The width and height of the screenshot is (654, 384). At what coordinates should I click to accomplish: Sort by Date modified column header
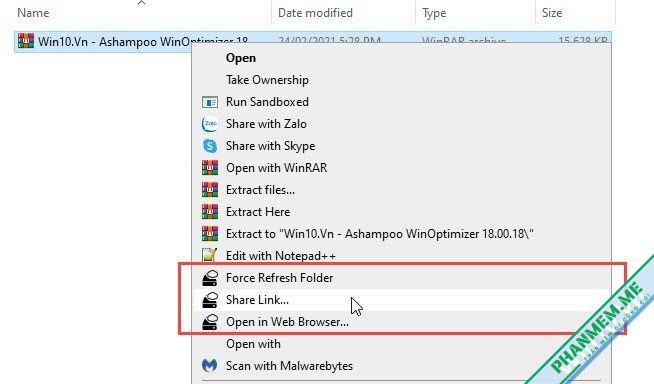[315, 13]
